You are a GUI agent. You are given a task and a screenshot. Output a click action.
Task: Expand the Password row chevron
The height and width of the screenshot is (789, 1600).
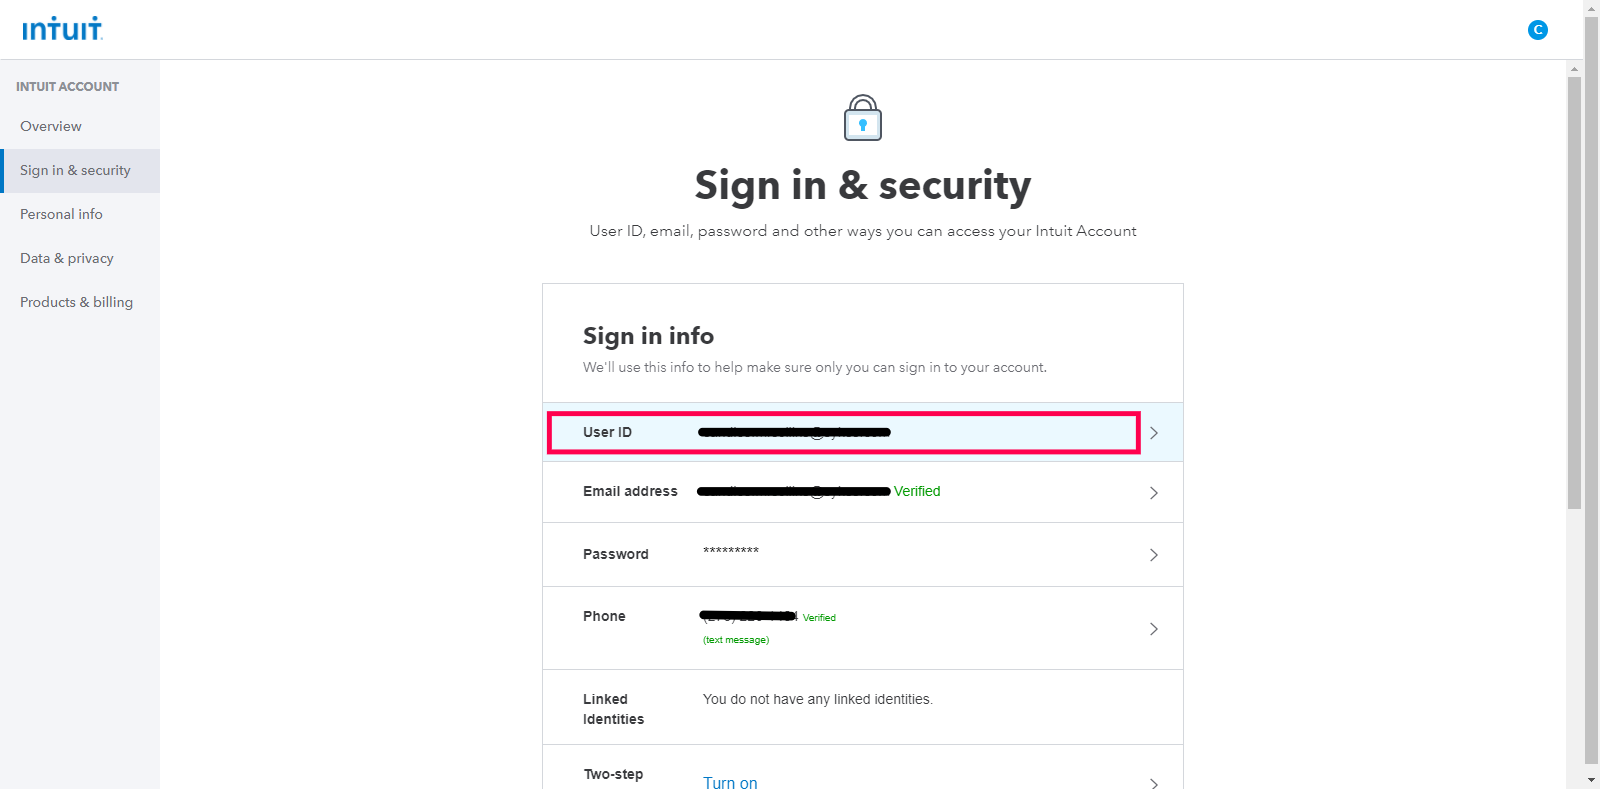[1154, 555]
